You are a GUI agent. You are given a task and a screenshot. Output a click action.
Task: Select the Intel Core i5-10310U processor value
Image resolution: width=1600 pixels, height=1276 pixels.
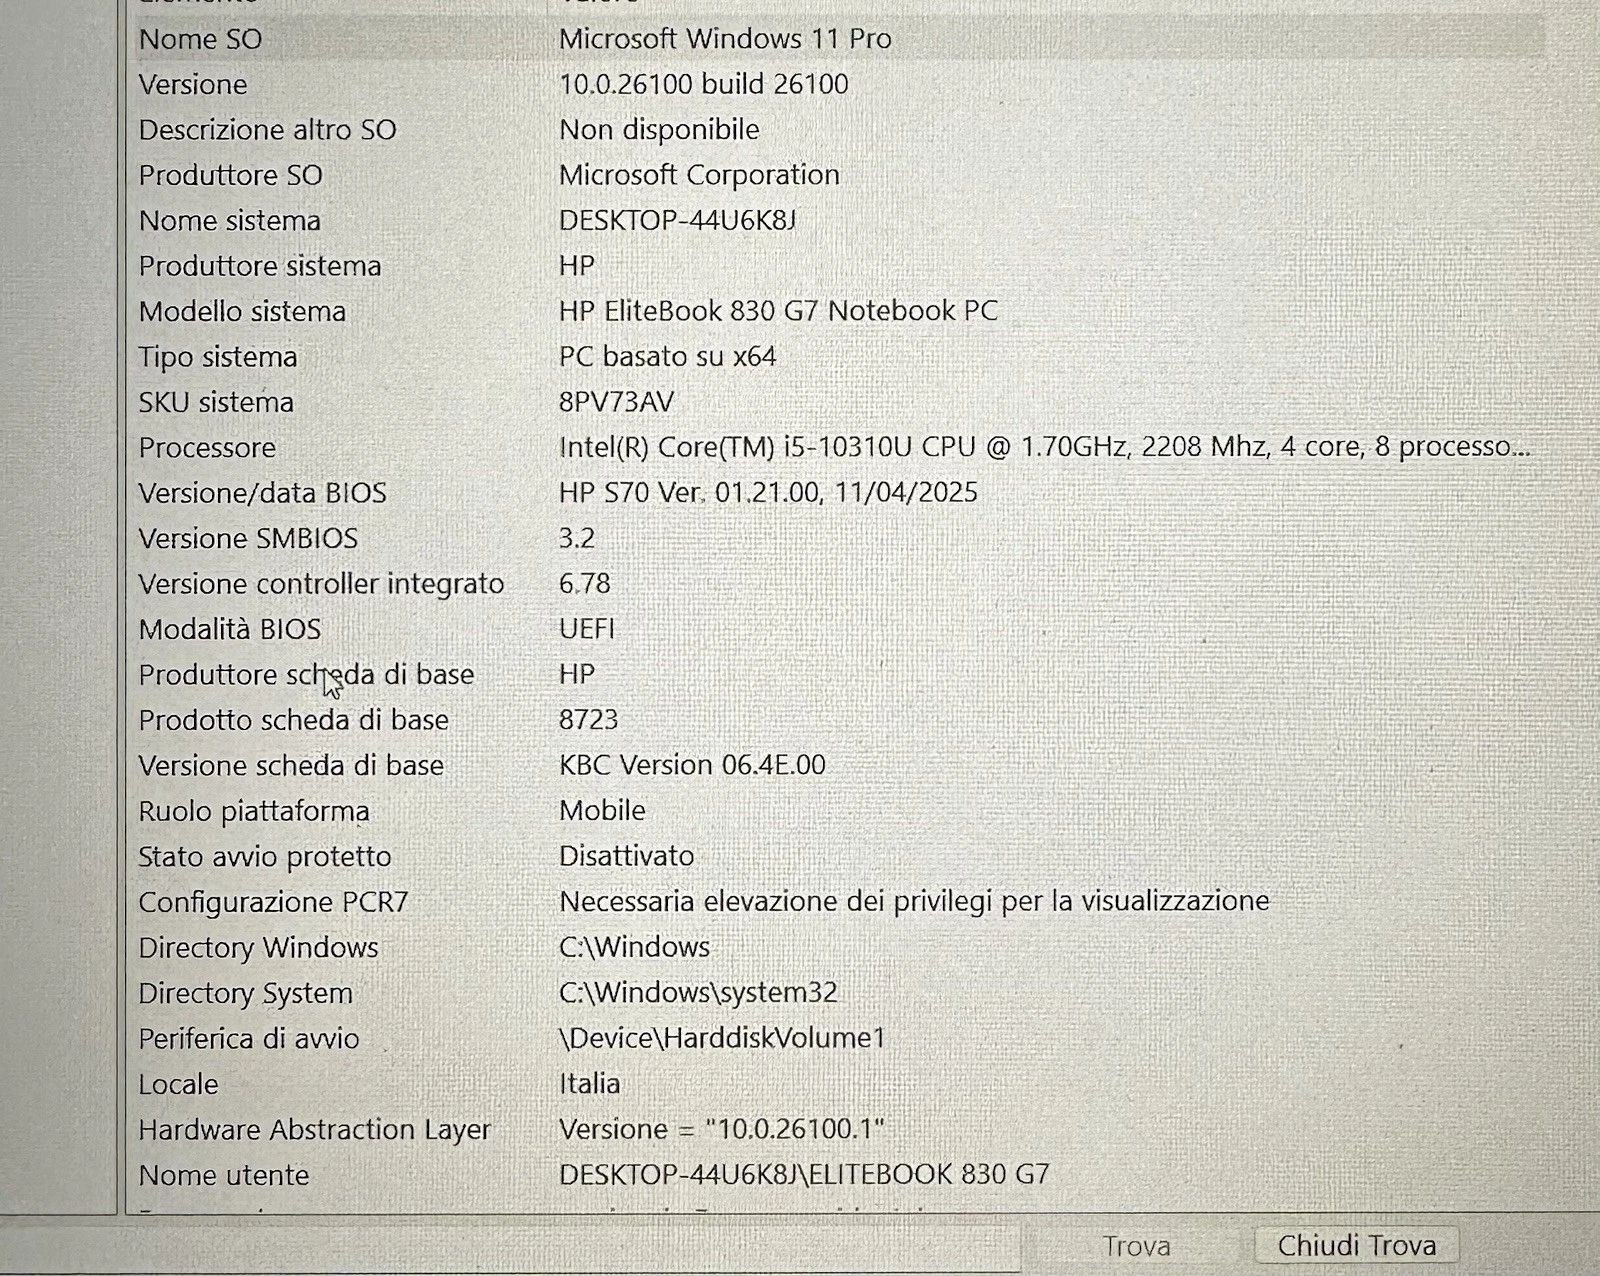(1045, 447)
